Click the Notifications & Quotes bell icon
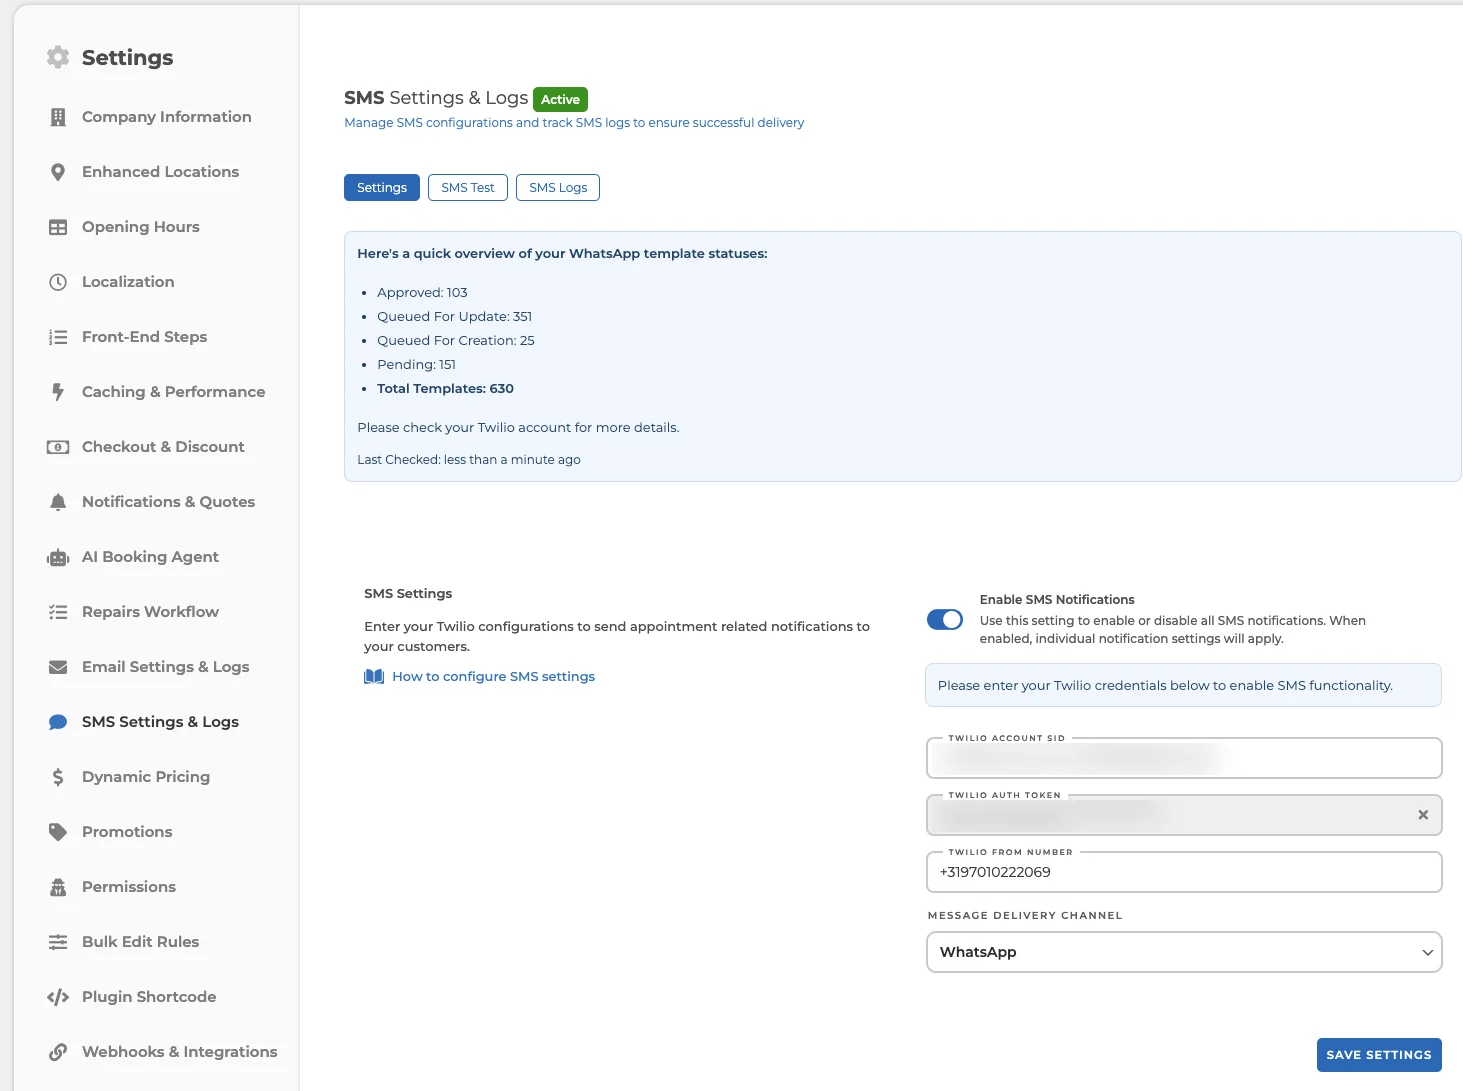Image resolution: width=1463 pixels, height=1091 pixels. (58, 502)
